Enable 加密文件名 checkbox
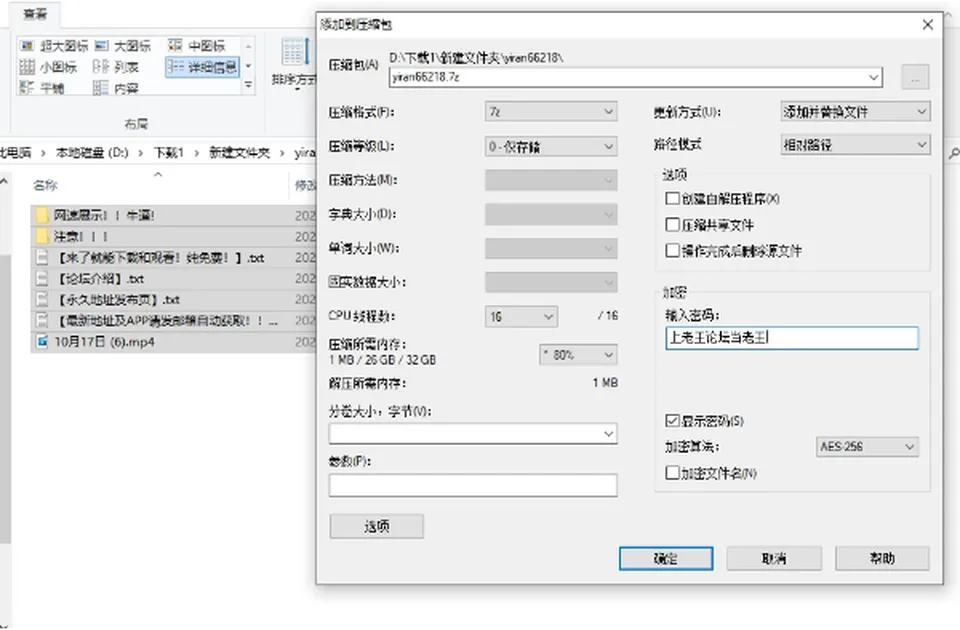Viewport: 960px width, 630px height. tap(672, 473)
